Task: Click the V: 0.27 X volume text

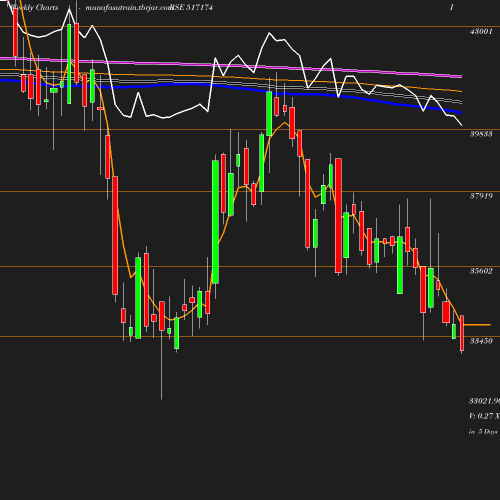Action: [x=484, y=416]
